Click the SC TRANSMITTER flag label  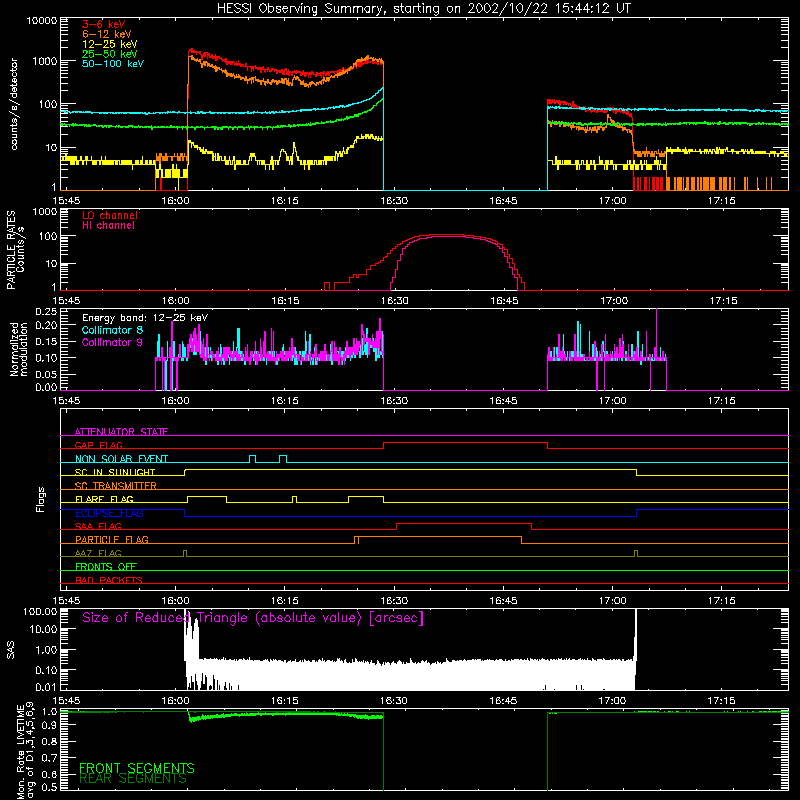pyautogui.click(x=116, y=486)
